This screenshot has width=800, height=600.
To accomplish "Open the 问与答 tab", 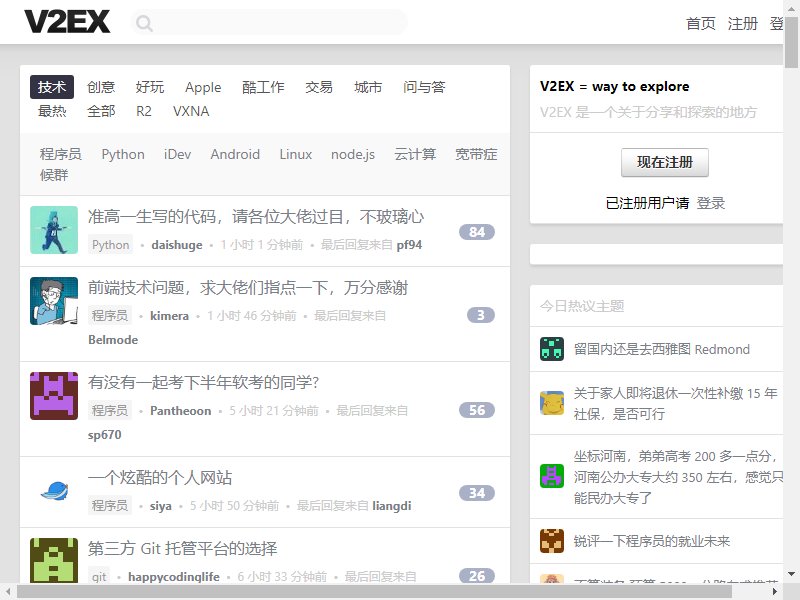I will pyautogui.click(x=424, y=87).
